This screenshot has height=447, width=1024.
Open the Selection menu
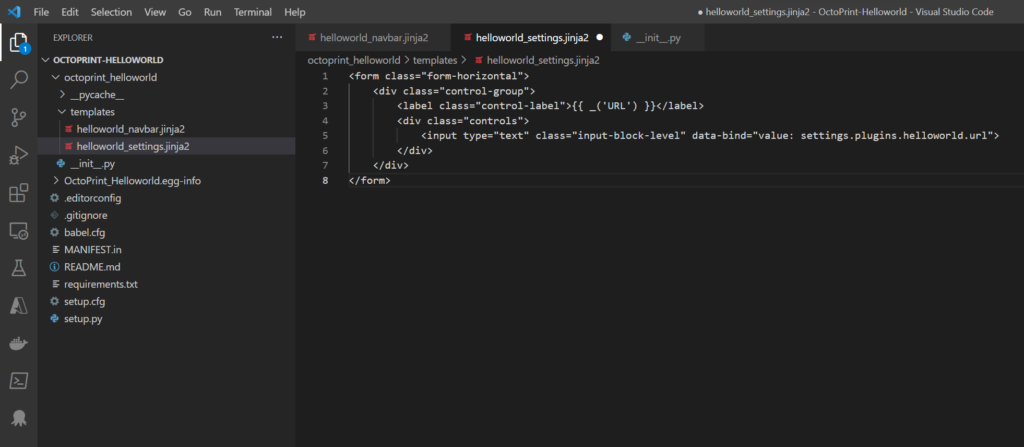tap(111, 12)
